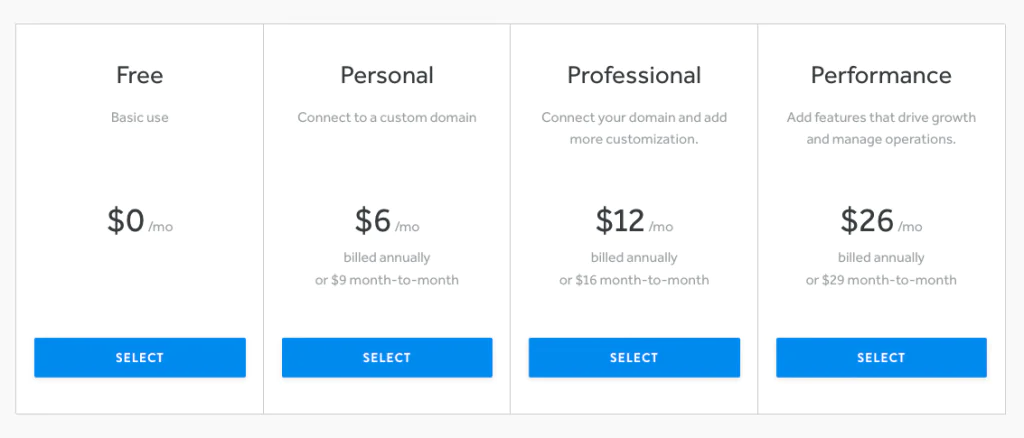Click SELECT button under Professional plan
The width and height of the screenshot is (1024, 438).
(x=634, y=357)
